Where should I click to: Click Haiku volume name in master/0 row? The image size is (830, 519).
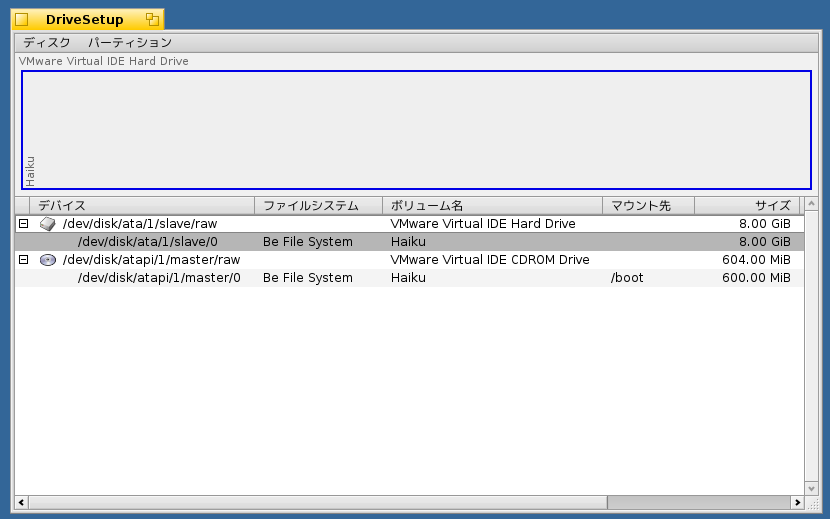coord(408,278)
